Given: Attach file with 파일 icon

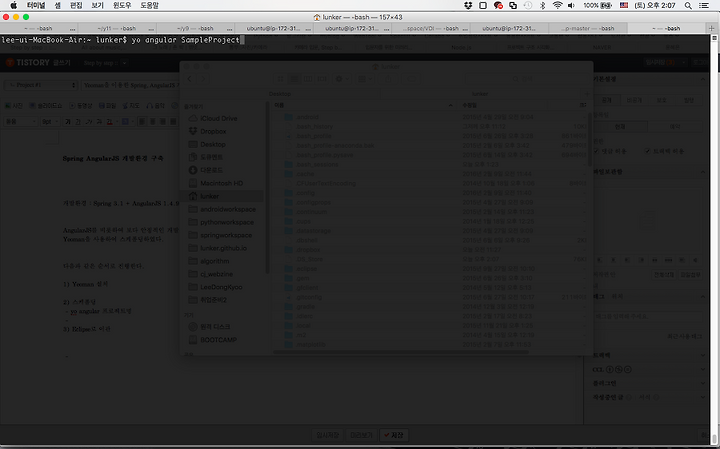Looking at the screenshot, I should click(107, 106).
